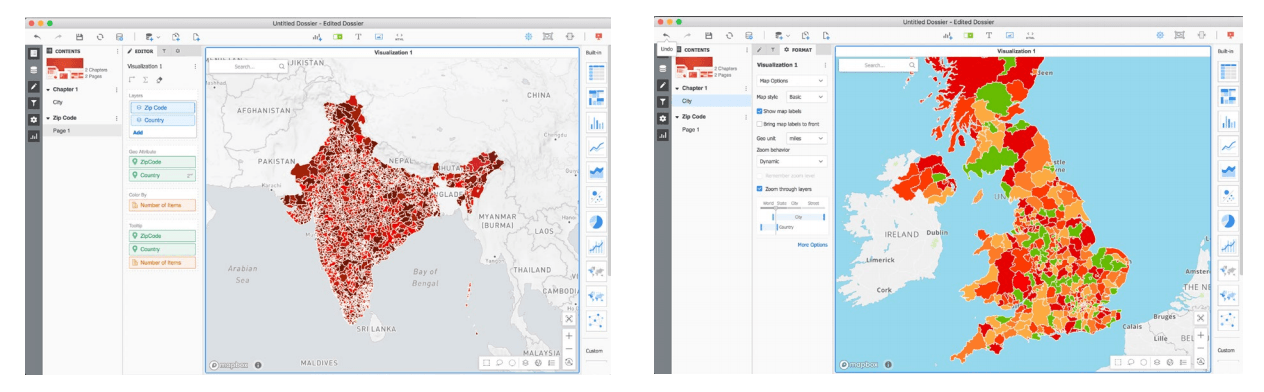Viewport: 1264px width, 392px height.
Task: Open the Zoom behavior Dynamic dropdown
Action: tap(791, 161)
